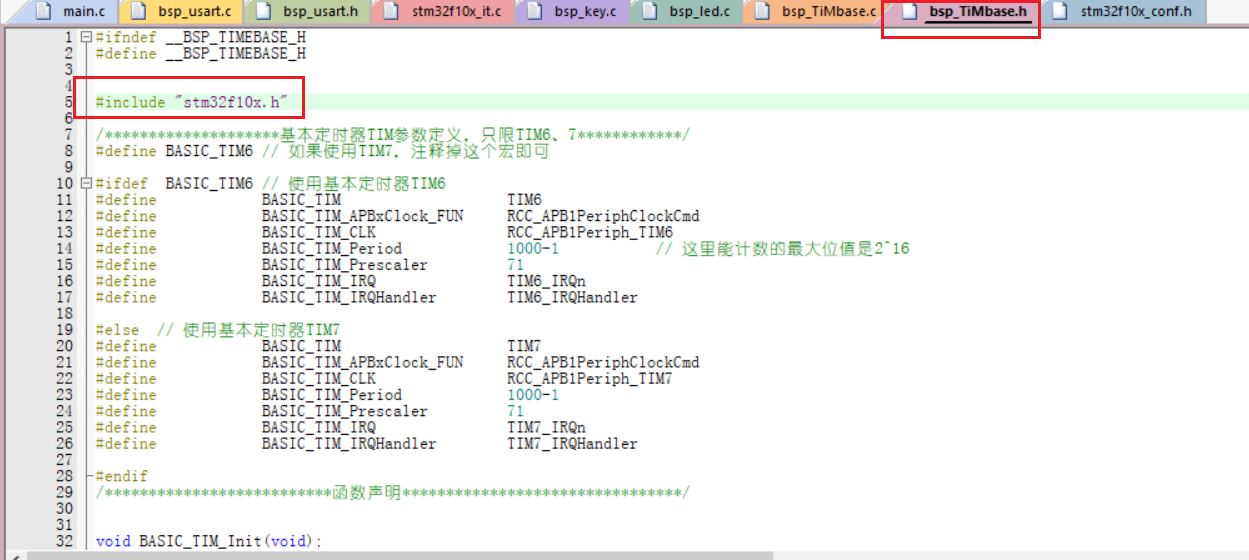Click file icon on bsp_TiMbase.h tab
Image resolution: width=1249 pixels, height=560 pixels.
pos(908,12)
